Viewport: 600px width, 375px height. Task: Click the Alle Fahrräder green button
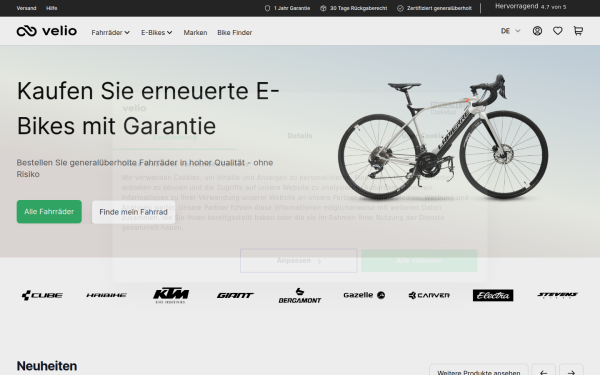click(49, 212)
